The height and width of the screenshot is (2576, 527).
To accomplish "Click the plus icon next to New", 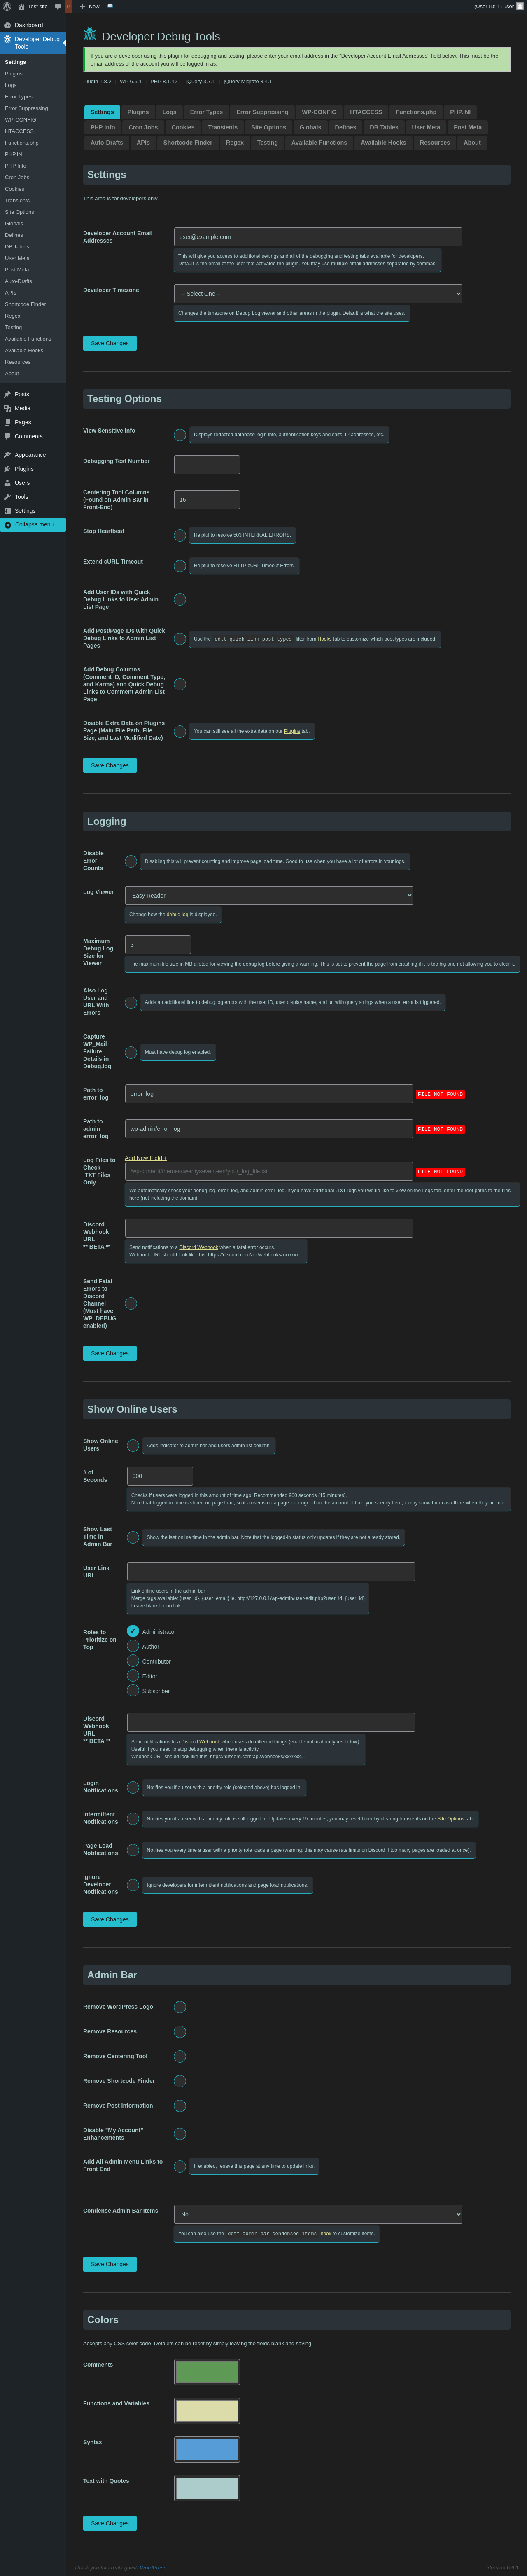I will coord(82,6).
